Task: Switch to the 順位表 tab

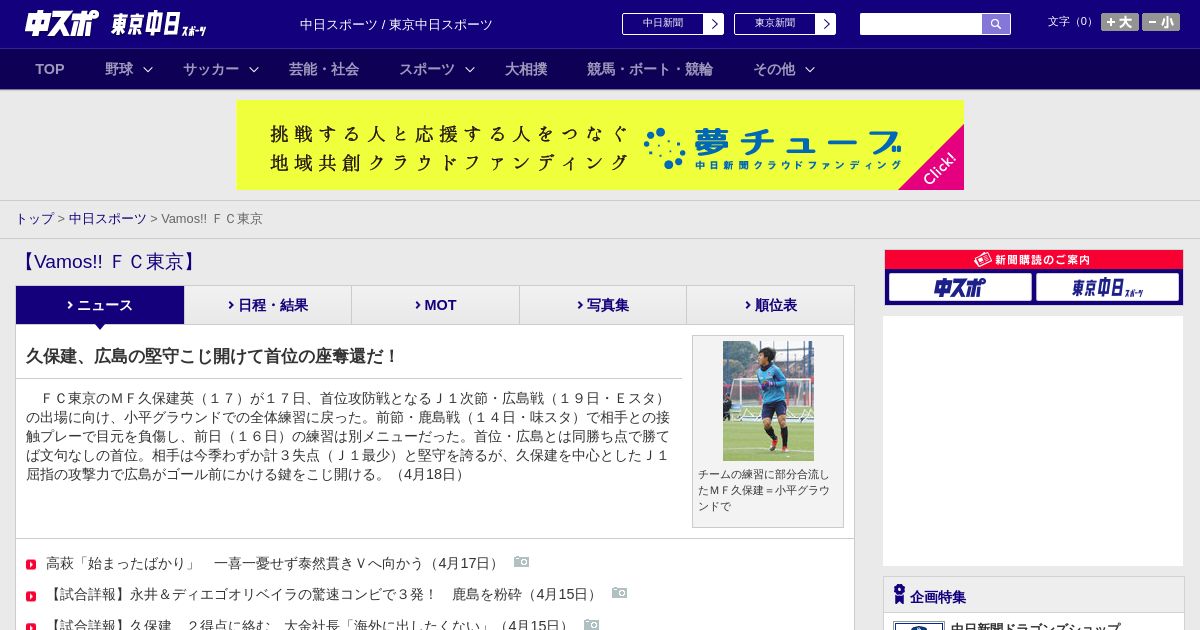Action: (x=770, y=305)
